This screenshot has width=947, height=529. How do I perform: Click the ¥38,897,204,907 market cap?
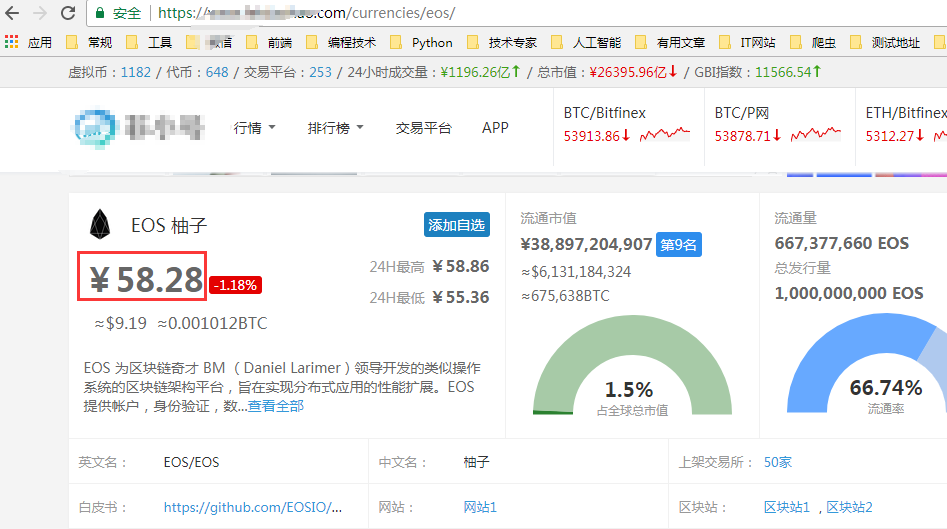[586, 245]
